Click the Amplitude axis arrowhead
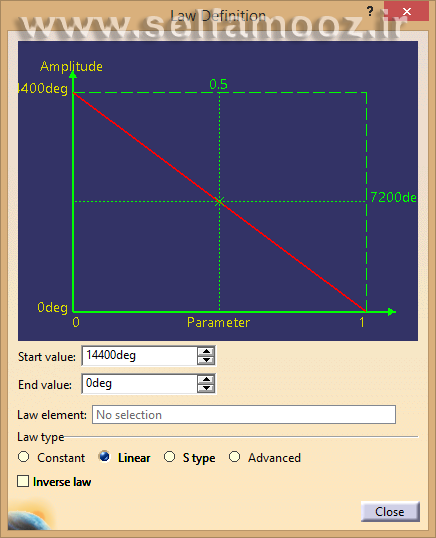 point(73,75)
